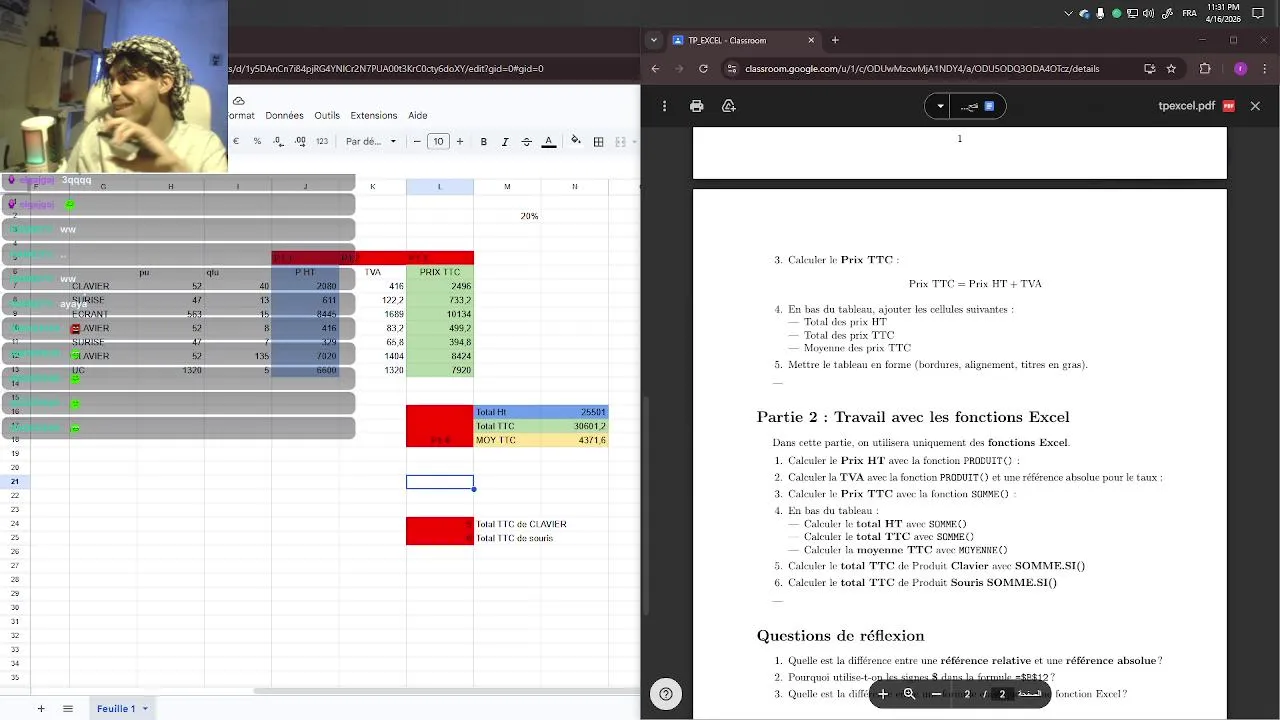1280x720 pixels.
Task: Toggle bold formatting
Action: tap(484, 142)
